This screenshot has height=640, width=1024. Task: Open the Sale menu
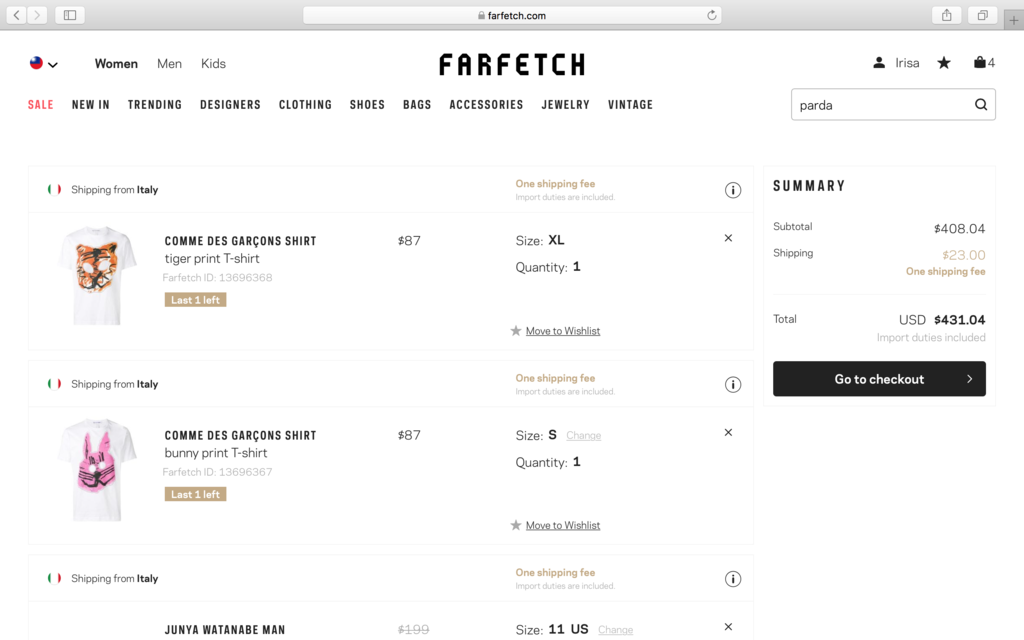click(x=40, y=104)
